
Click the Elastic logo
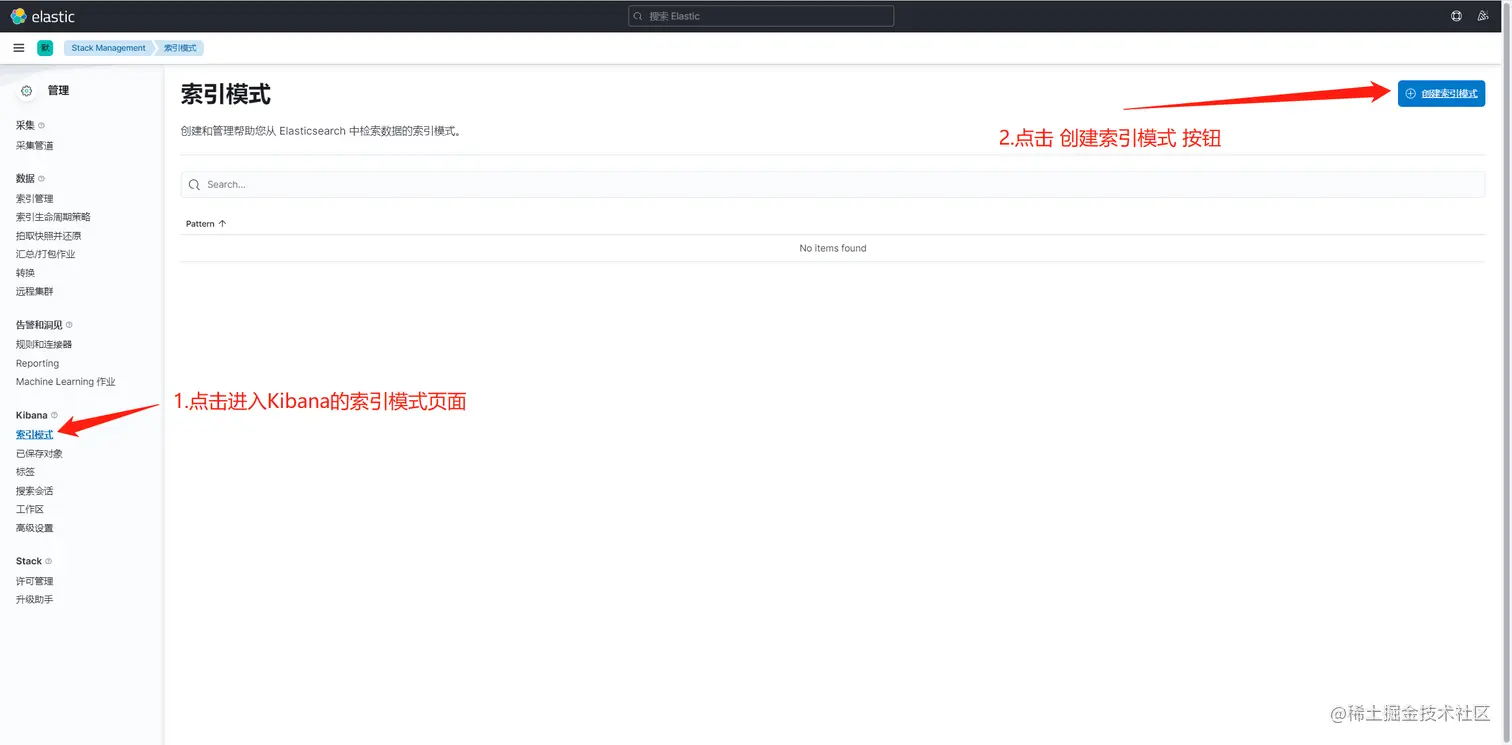[42, 16]
